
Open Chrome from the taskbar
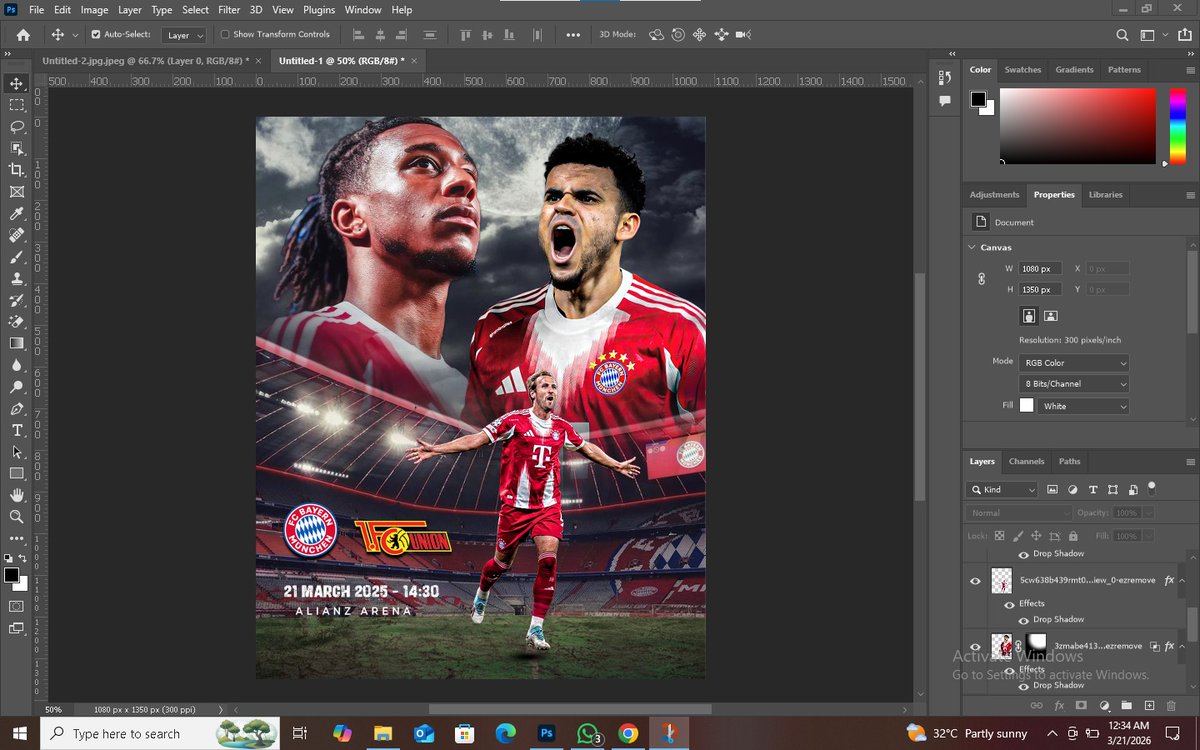[x=628, y=733]
